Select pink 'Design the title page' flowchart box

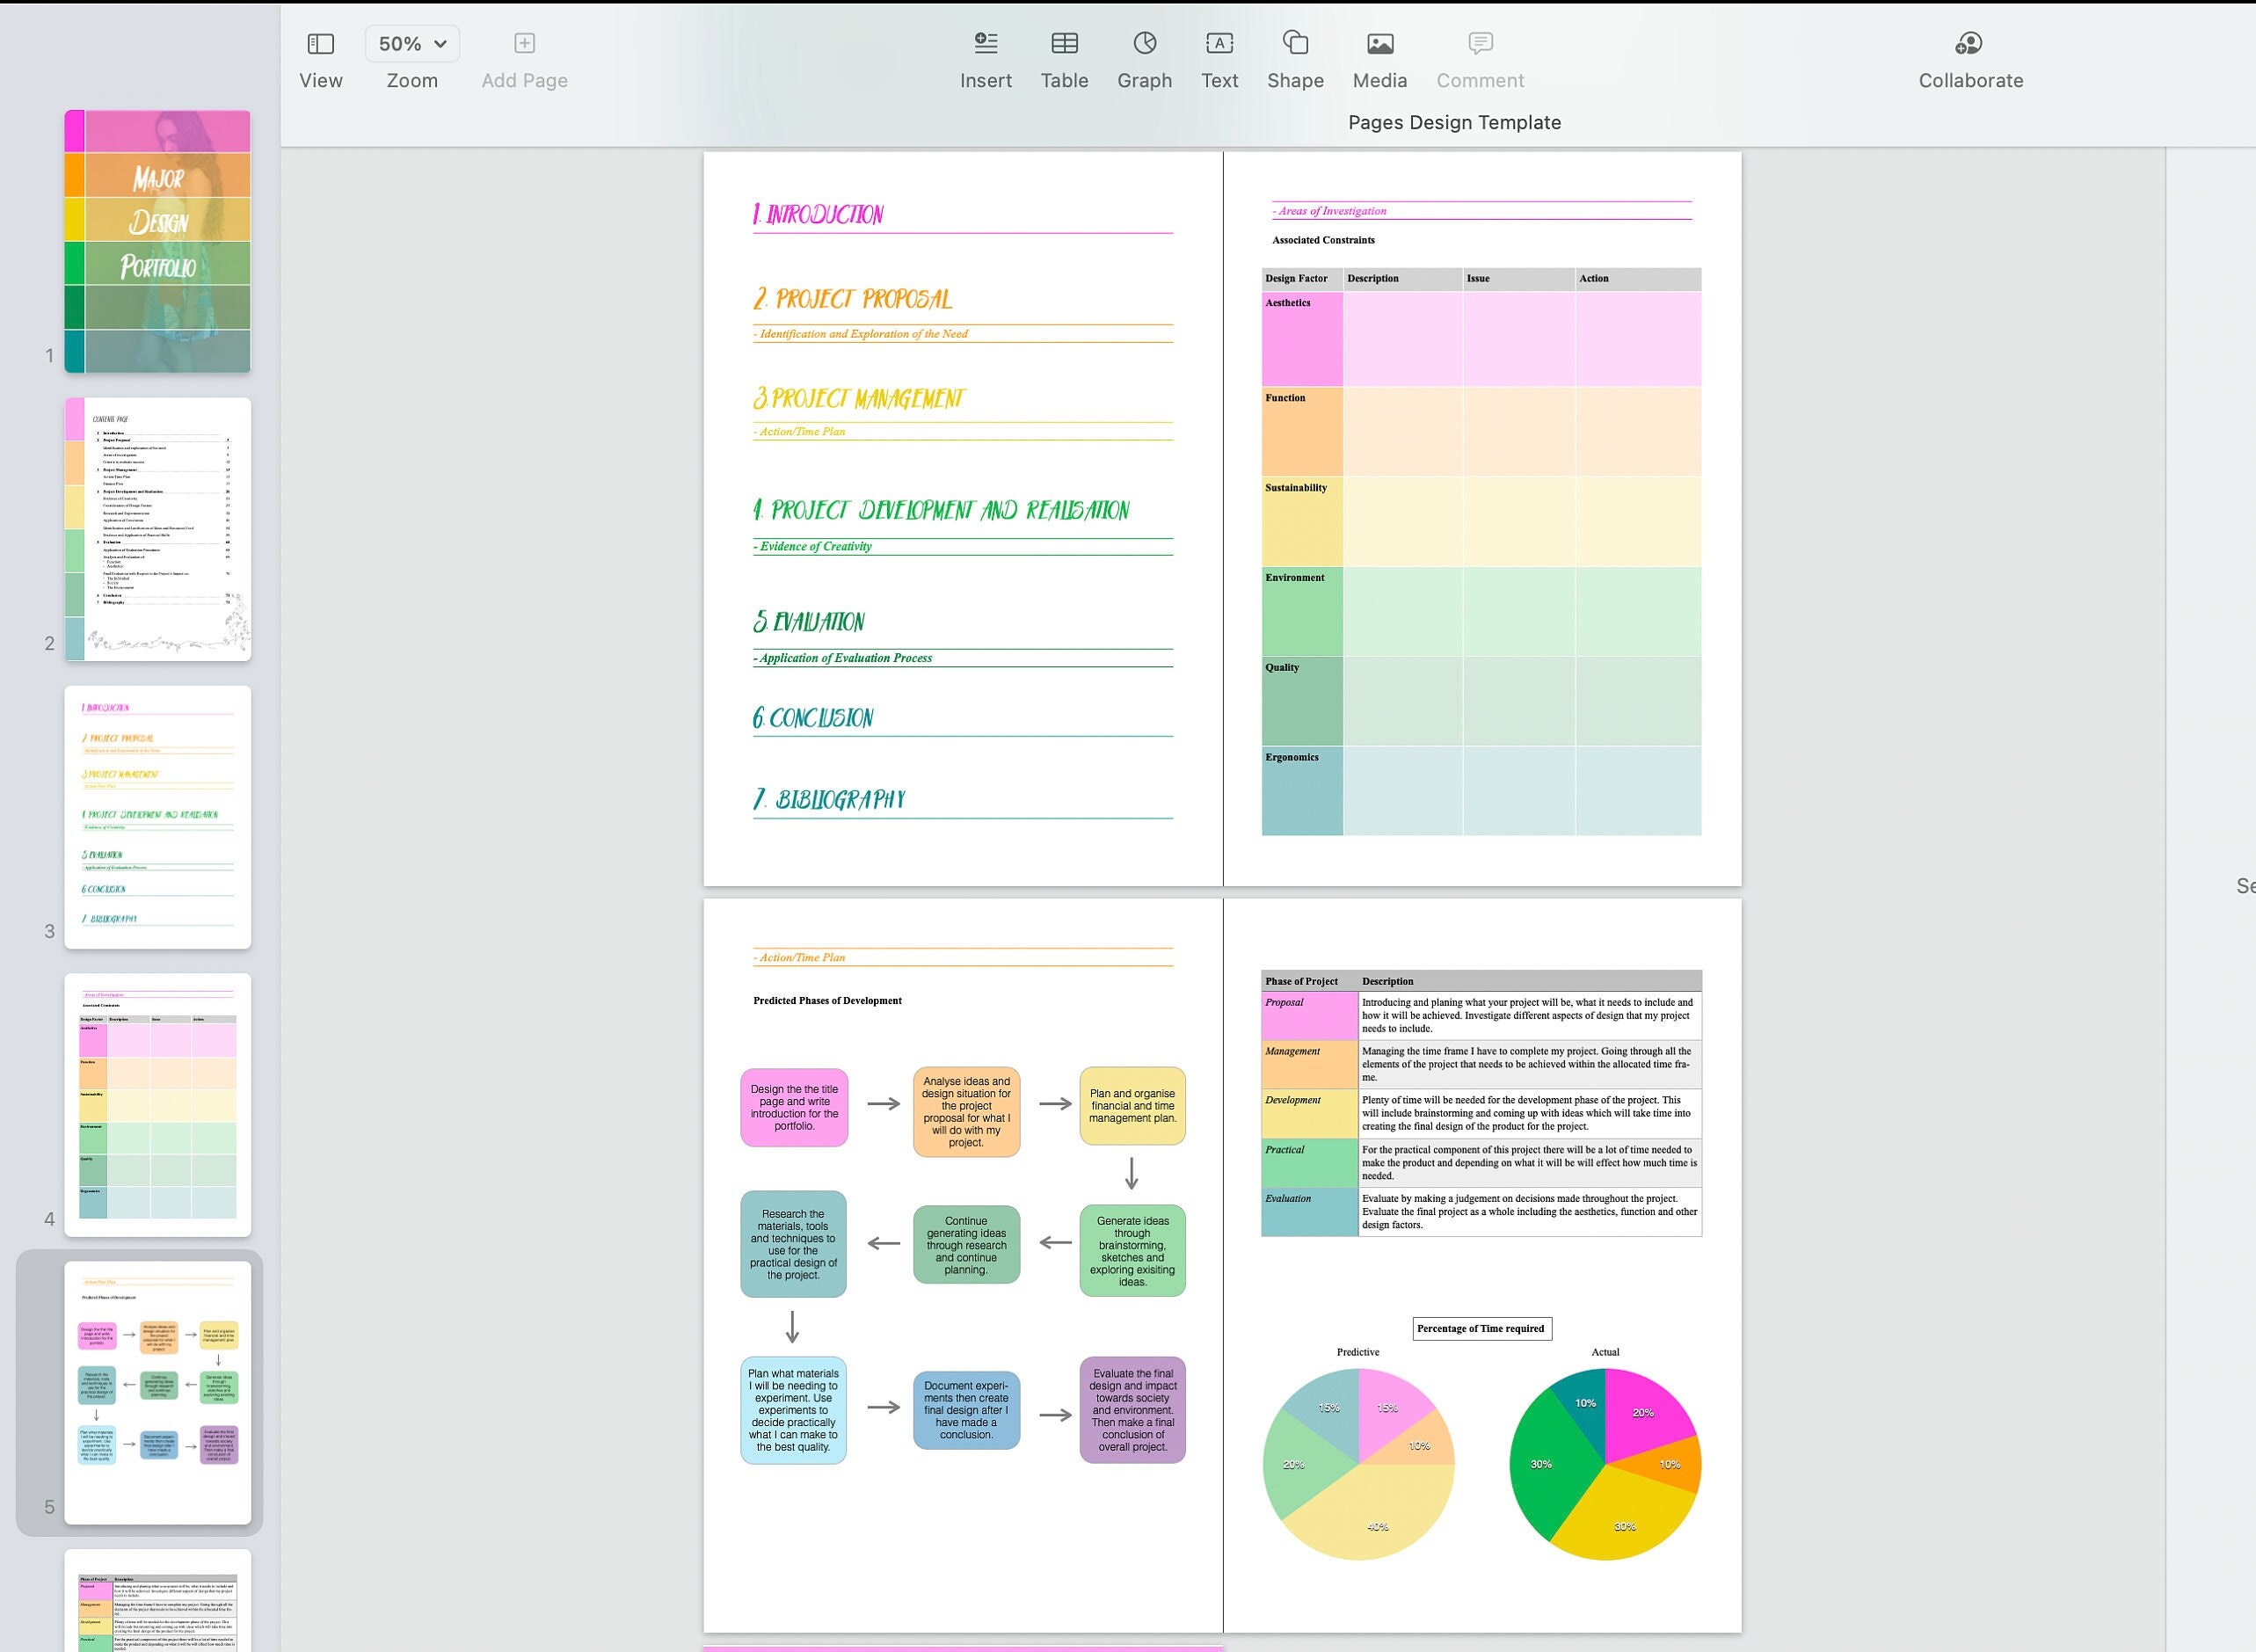click(794, 1107)
